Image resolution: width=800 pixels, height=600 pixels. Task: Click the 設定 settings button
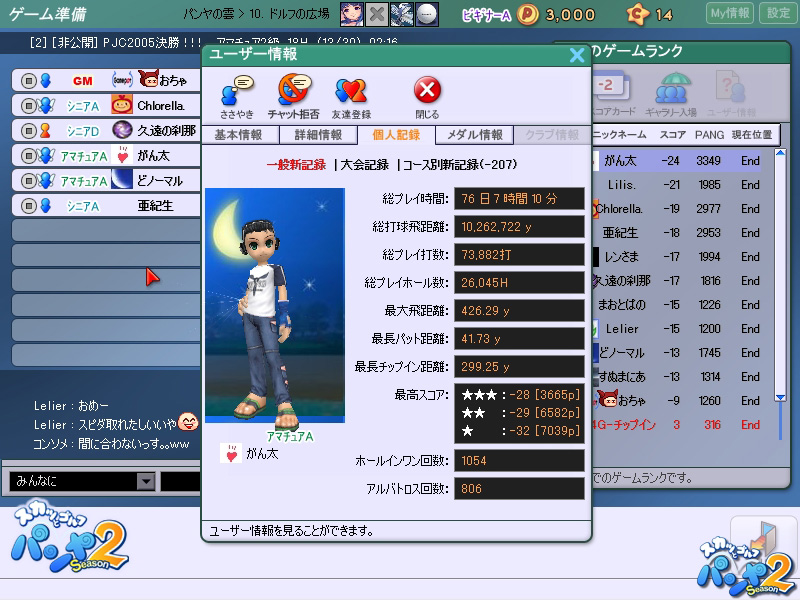tap(778, 13)
